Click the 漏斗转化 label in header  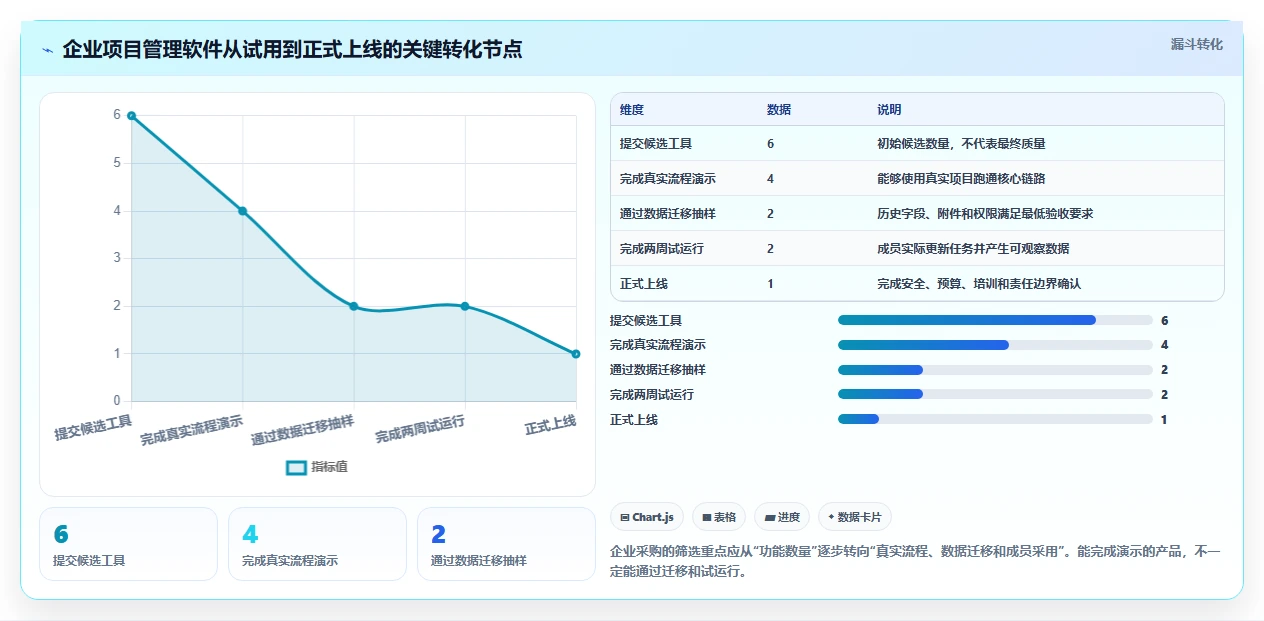1196,44
